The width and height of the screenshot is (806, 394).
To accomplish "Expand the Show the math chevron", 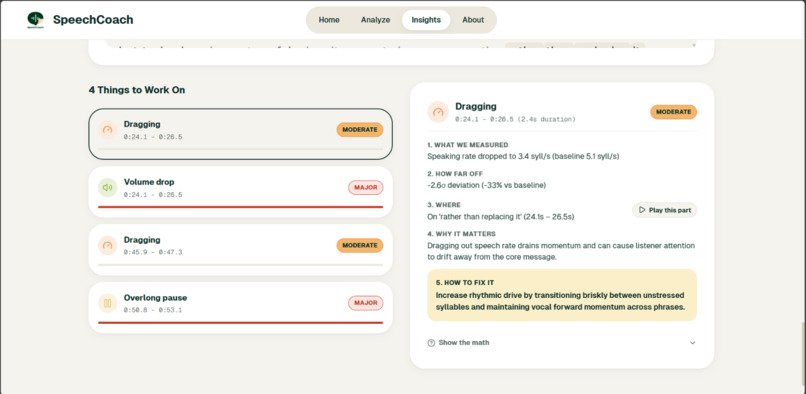I will pos(692,343).
